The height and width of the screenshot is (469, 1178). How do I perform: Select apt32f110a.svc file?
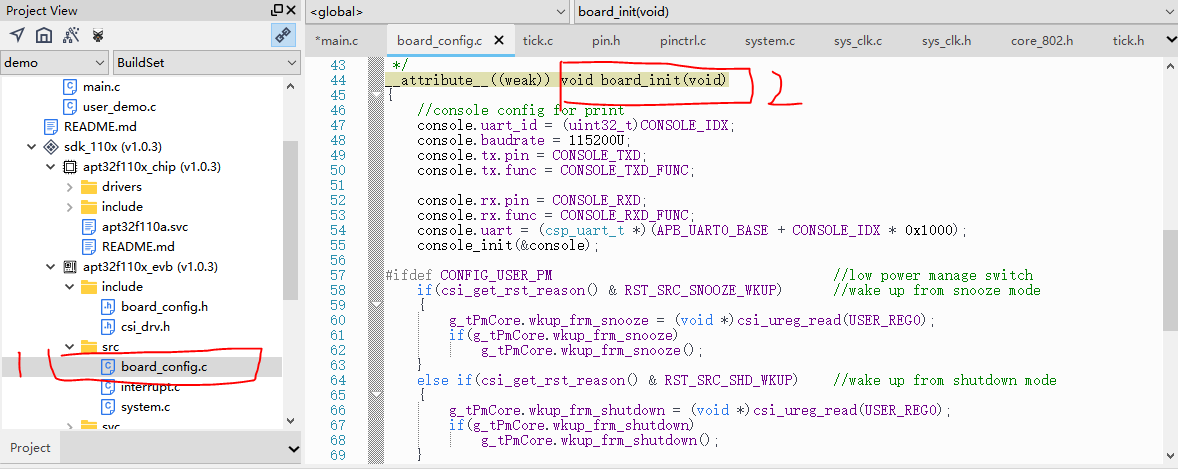pyautogui.click(x=143, y=226)
